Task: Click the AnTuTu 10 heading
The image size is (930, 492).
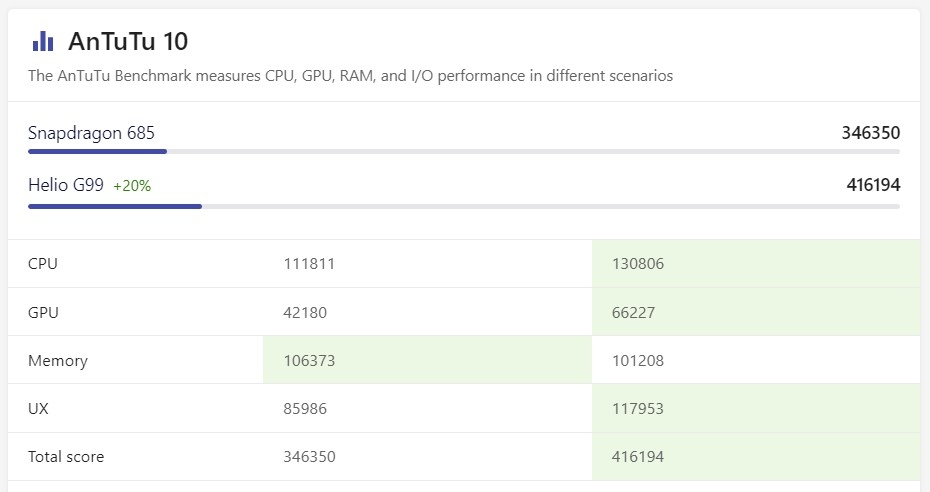Action: click(128, 41)
